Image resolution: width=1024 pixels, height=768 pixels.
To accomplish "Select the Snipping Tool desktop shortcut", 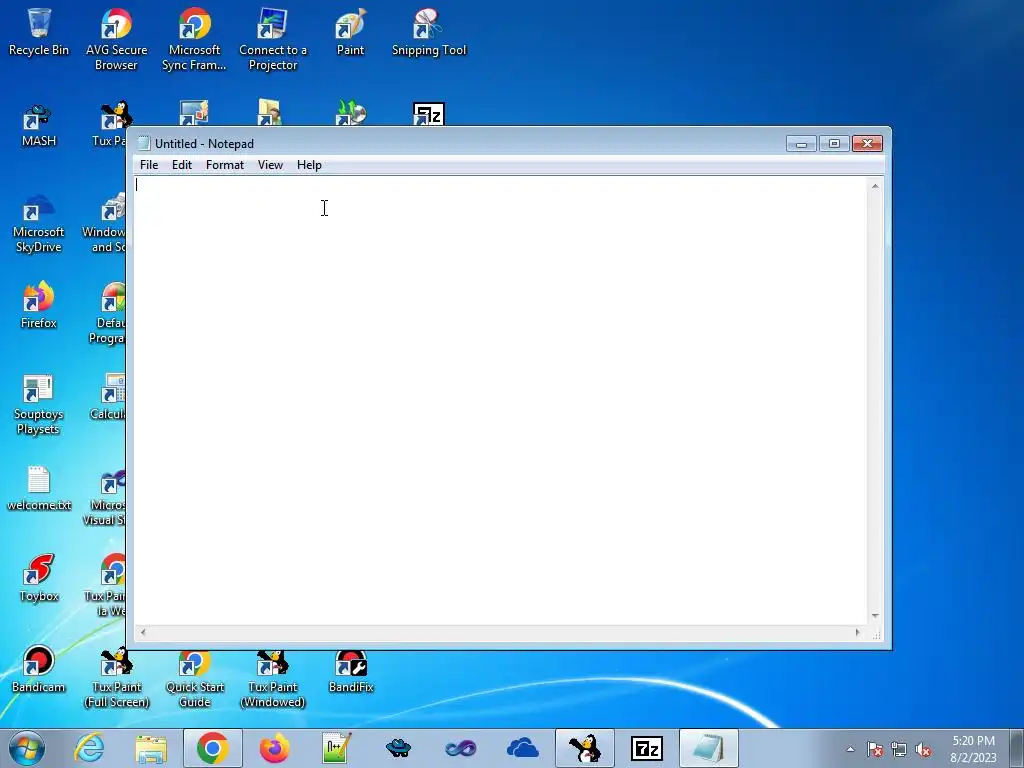I will pyautogui.click(x=429, y=32).
